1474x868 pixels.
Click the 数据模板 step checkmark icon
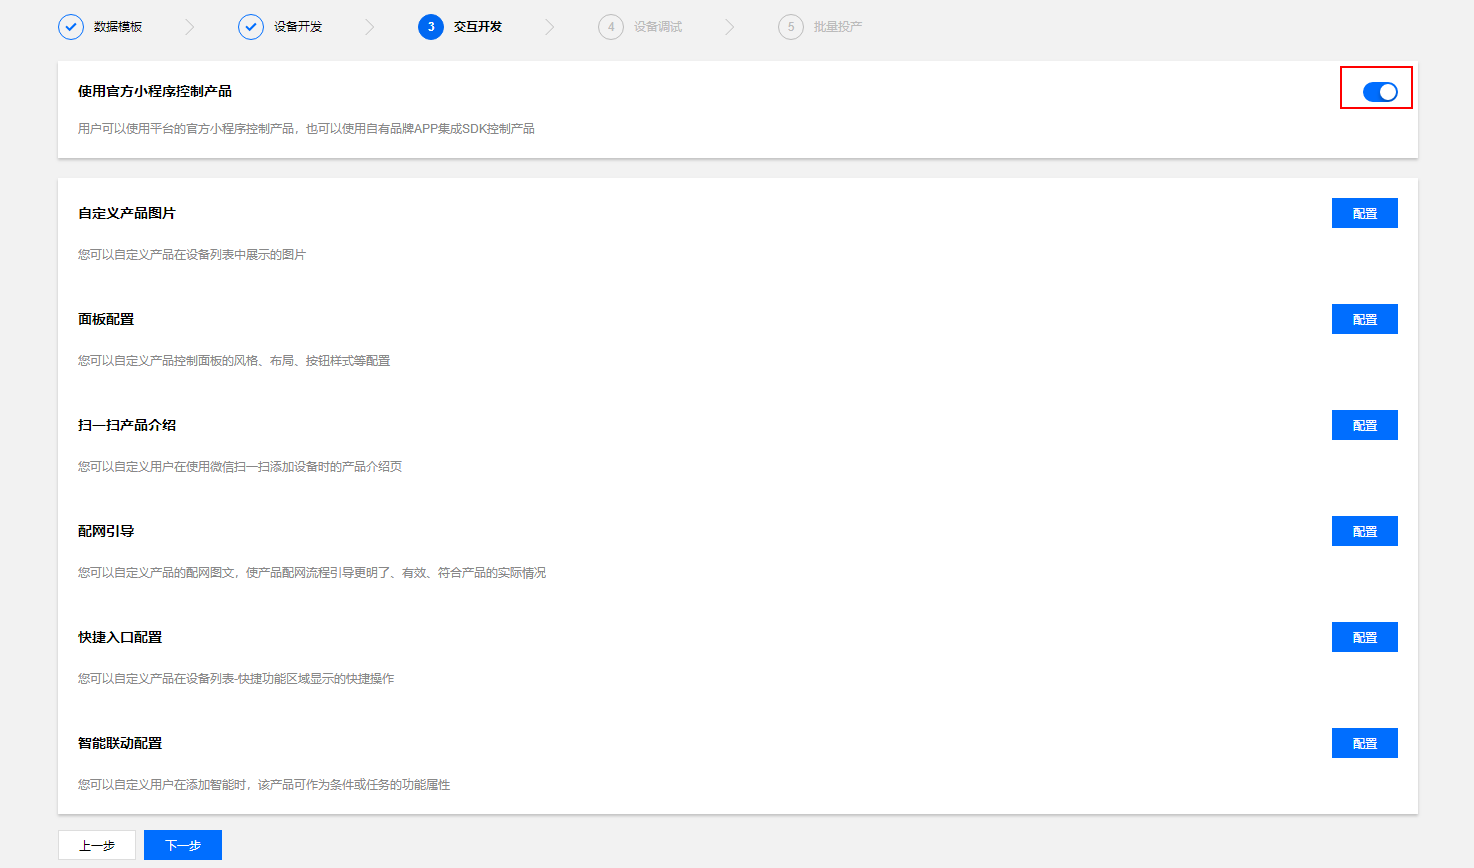tap(71, 27)
